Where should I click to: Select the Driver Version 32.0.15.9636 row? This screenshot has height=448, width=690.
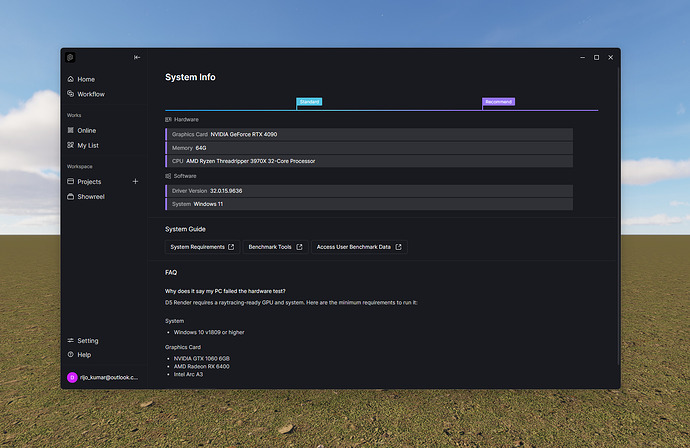click(x=369, y=191)
